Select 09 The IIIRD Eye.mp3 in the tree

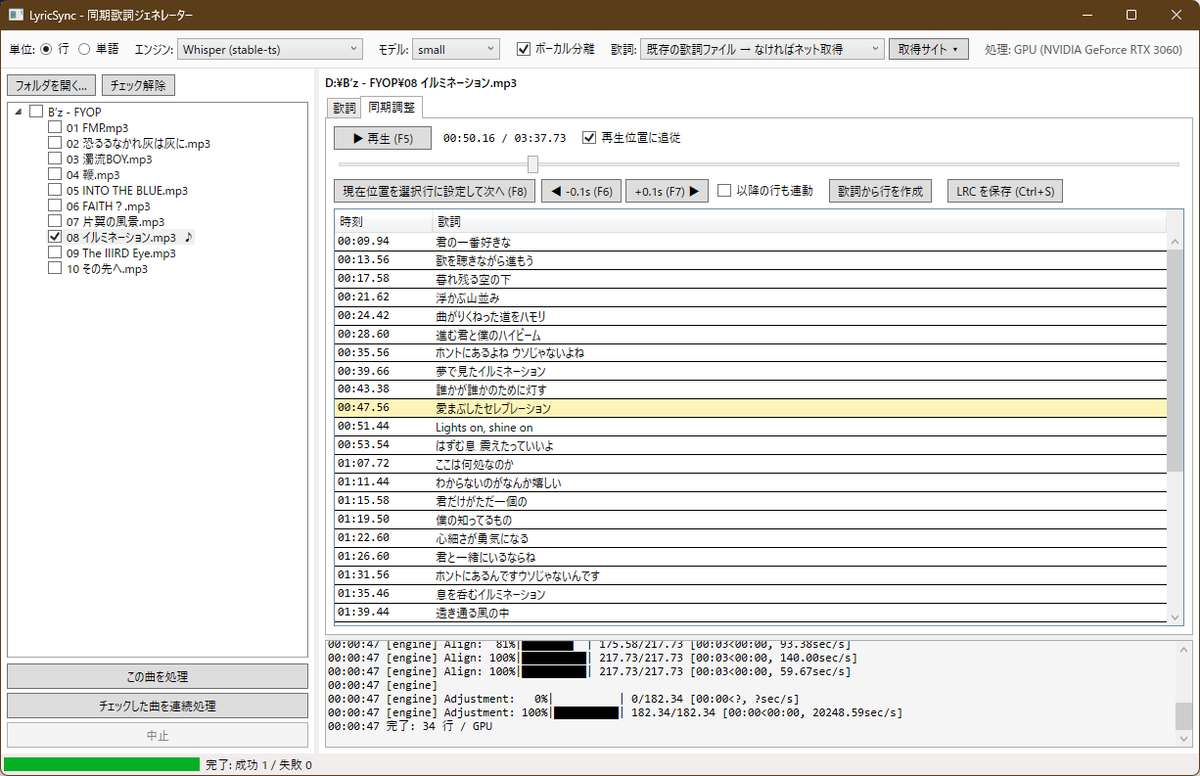point(121,253)
